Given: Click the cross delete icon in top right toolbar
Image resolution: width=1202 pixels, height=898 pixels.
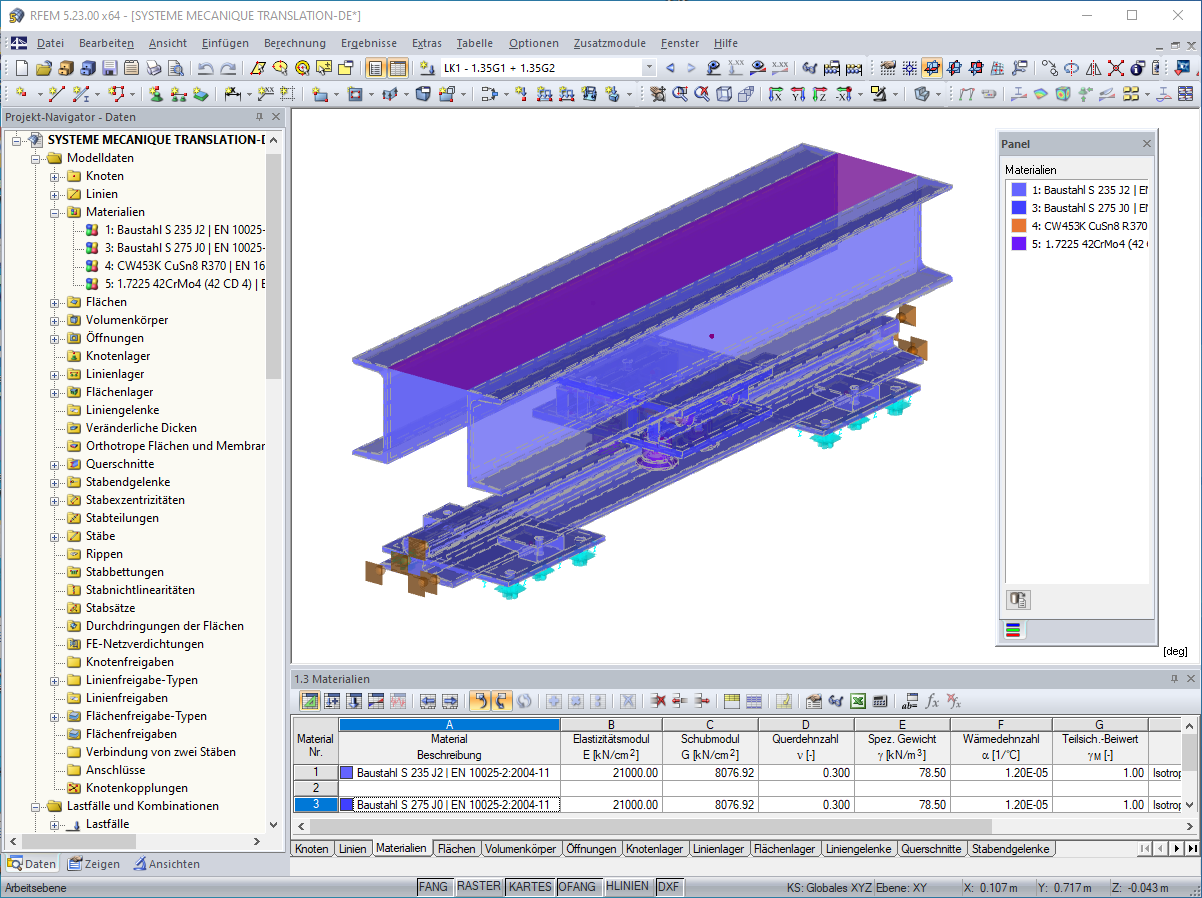Looking at the screenshot, I should 1115,68.
